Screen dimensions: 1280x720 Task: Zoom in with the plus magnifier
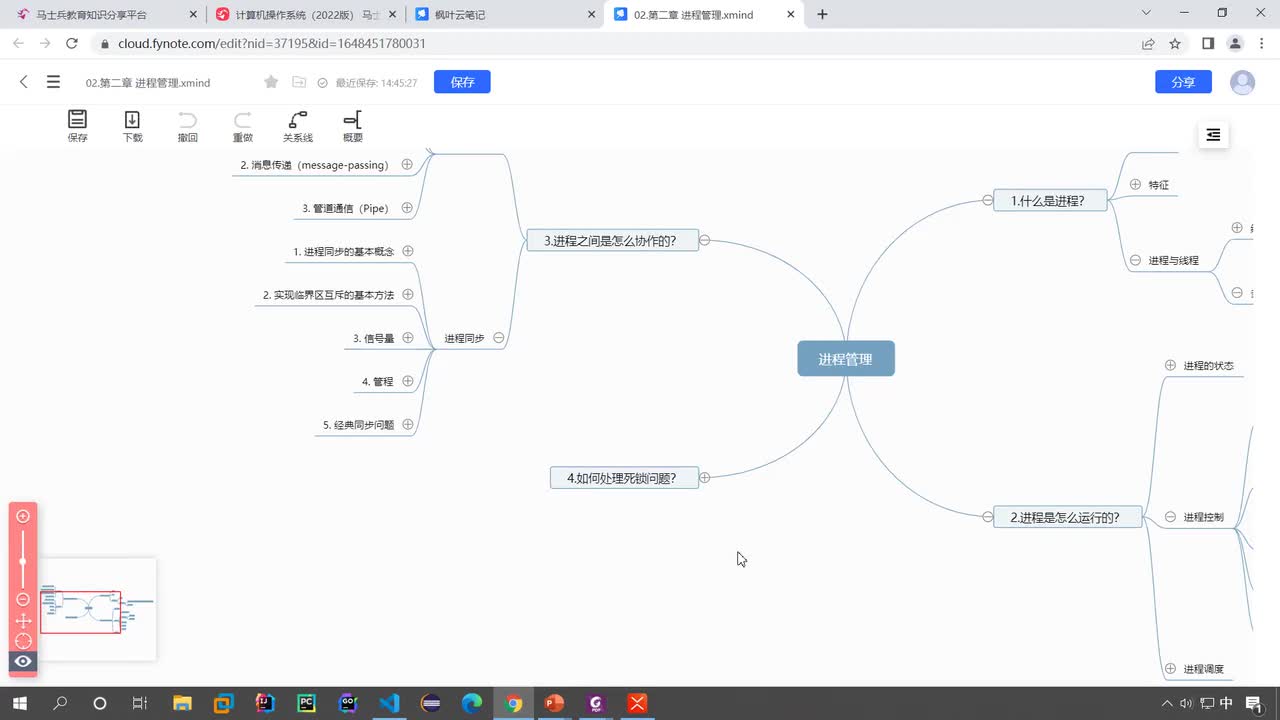click(23, 516)
